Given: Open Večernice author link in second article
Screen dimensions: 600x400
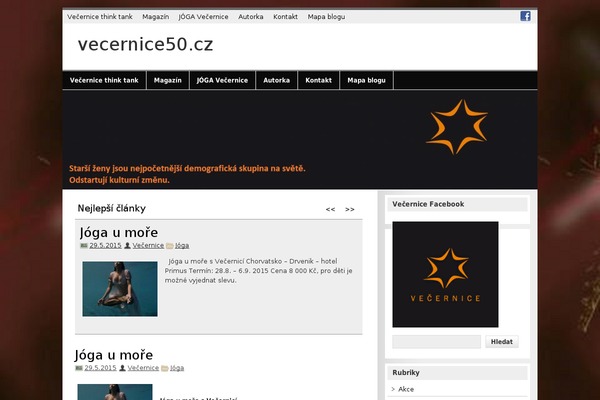Looking at the screenshot, I should click(143, 368).
